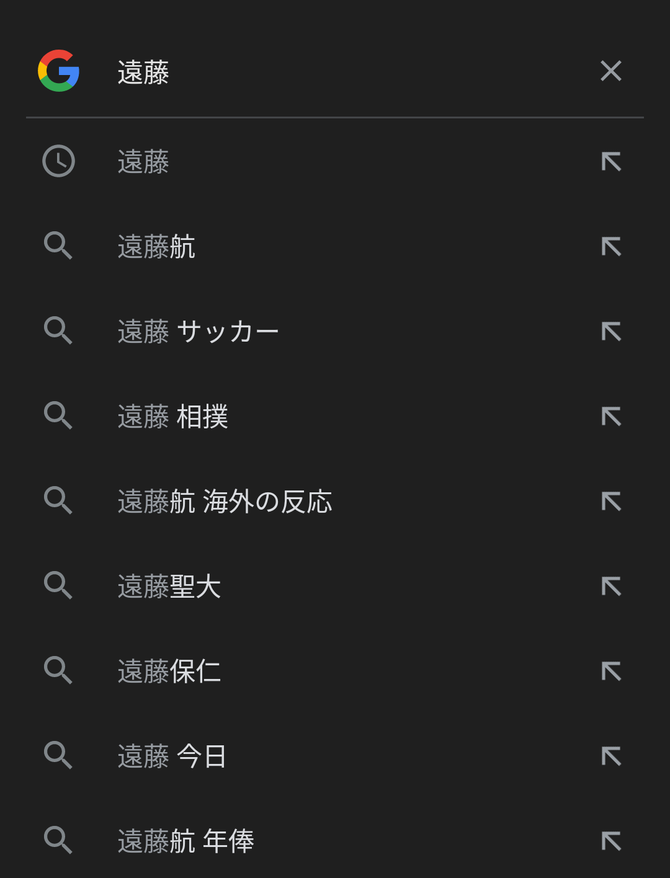Click the clock history icon beside 遠藤

(58, 162)
